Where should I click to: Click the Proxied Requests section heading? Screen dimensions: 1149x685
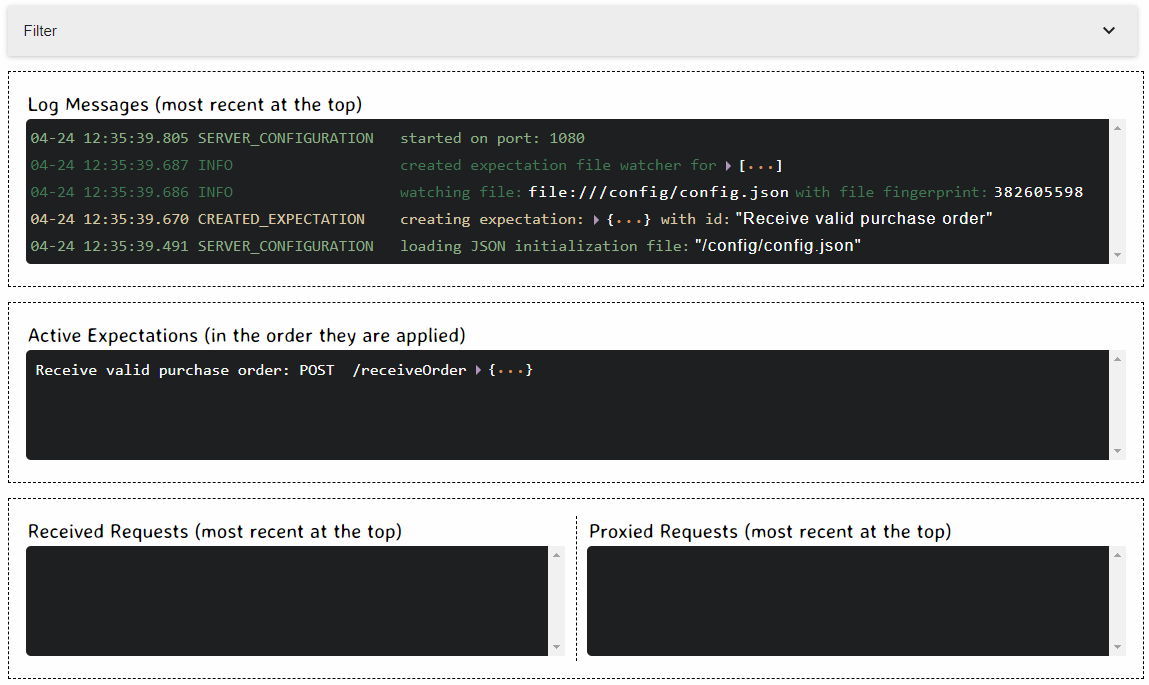pyautogui.click(x=770, y=532)
